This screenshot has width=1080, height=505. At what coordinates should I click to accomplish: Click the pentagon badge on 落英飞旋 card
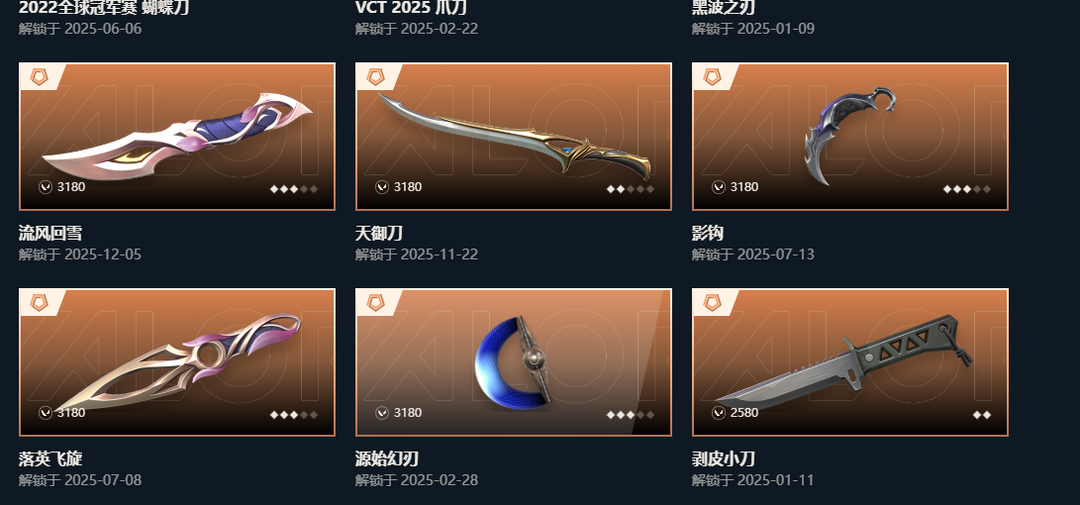(x=39, y=302)
